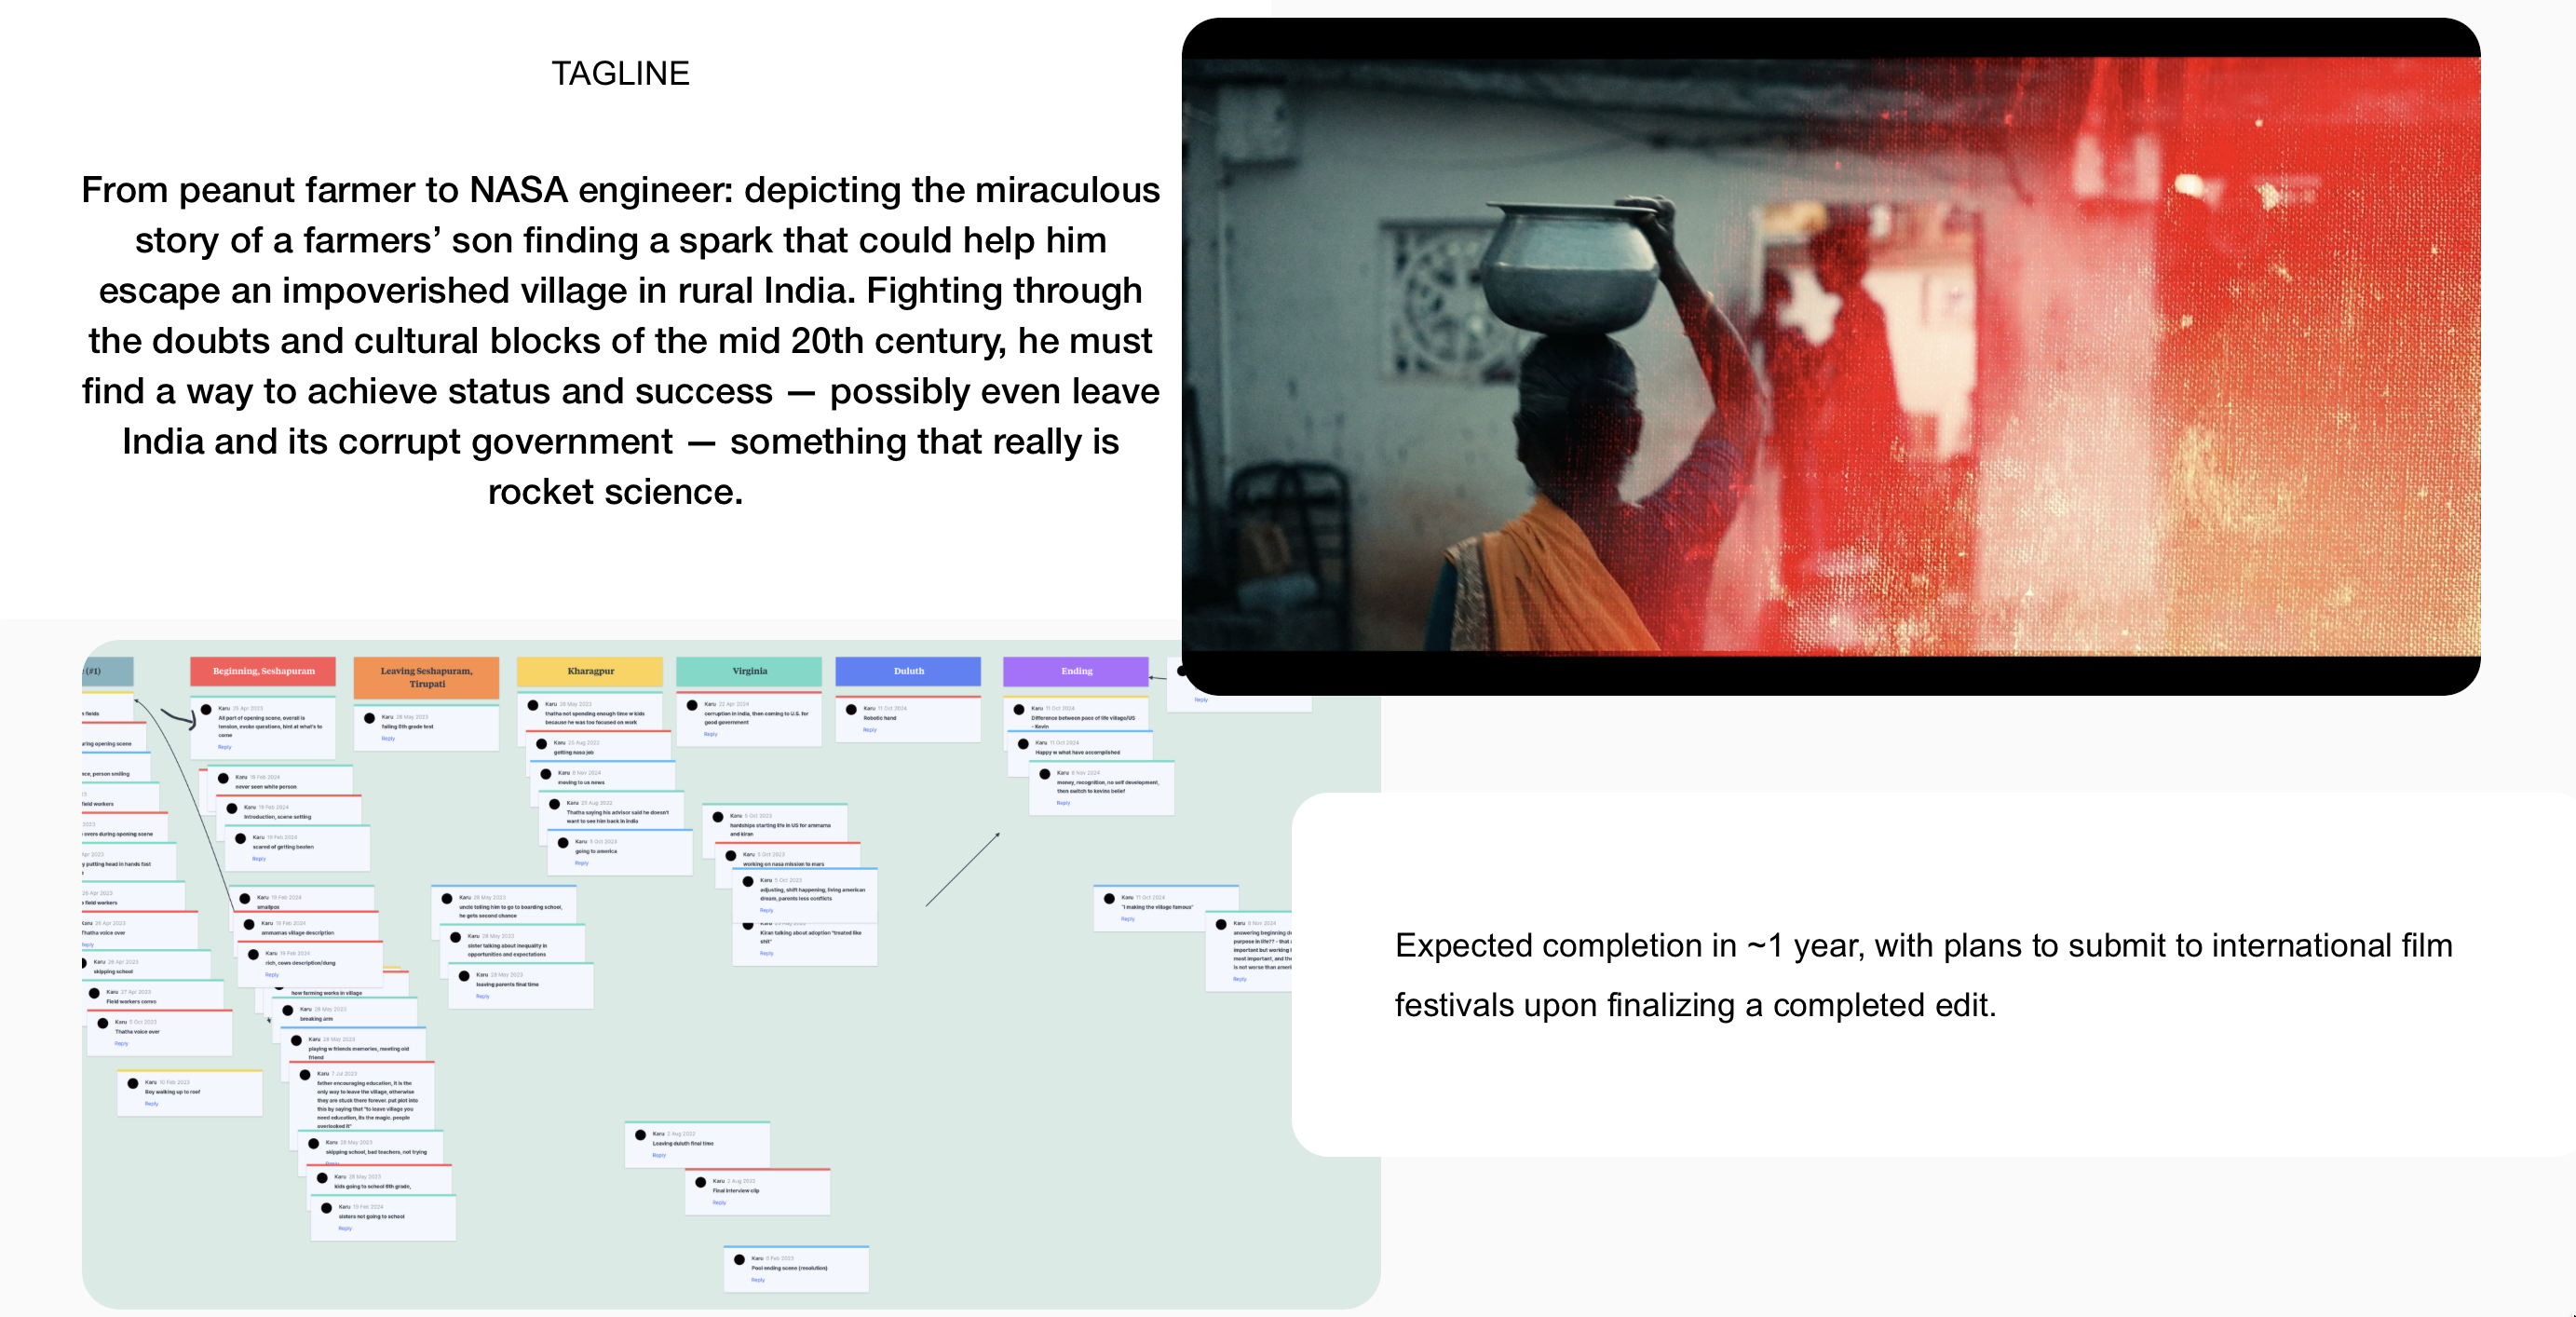Click Reply under 'going to america' comment
2576x1317 pixels.
(581, 863)
